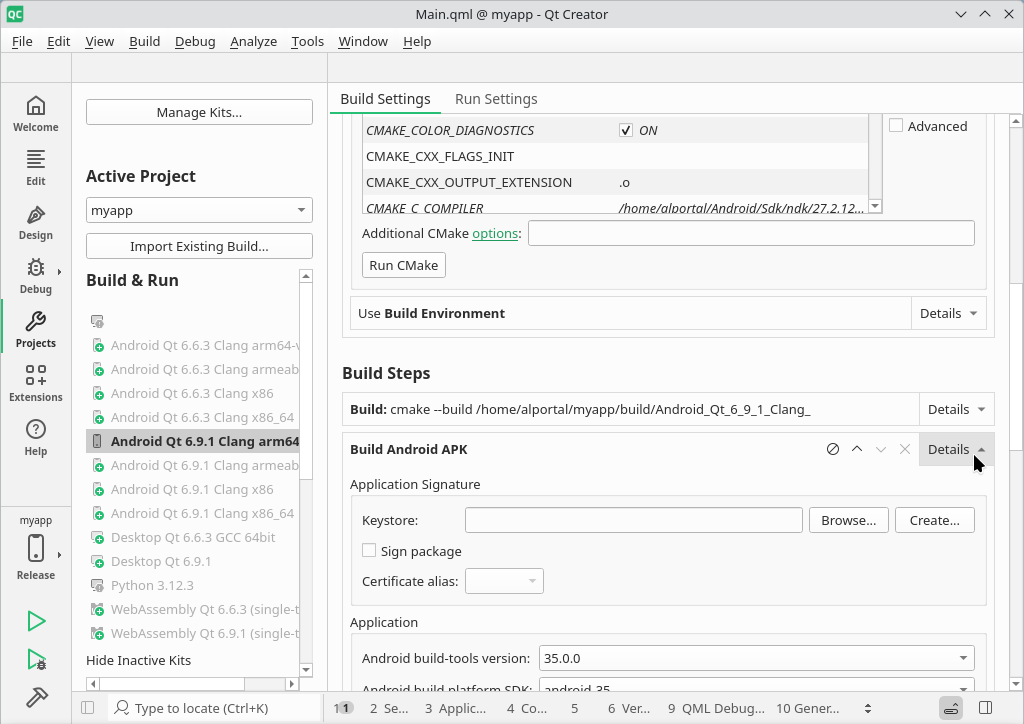Toggle the right sidebar visibility
Image resolution: width=1024 pixels, height=724 pixels.
click(986, 708)
